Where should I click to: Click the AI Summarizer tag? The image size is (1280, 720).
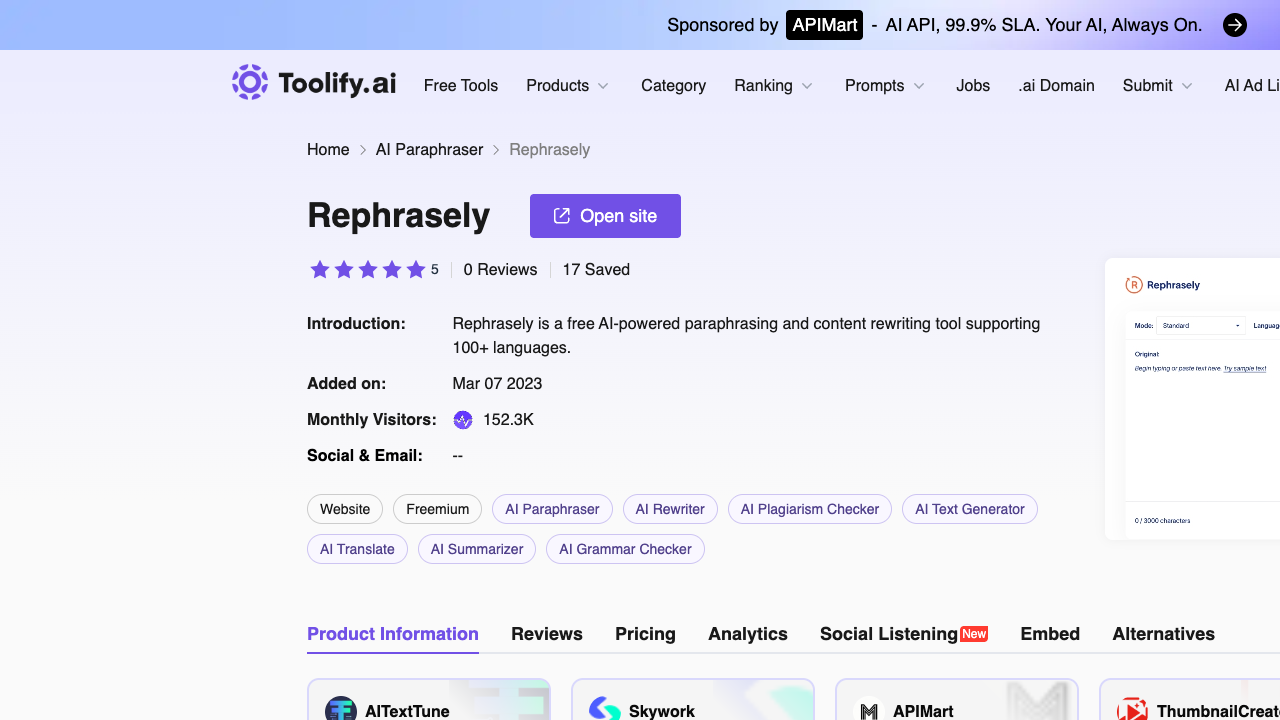point(477,549)
